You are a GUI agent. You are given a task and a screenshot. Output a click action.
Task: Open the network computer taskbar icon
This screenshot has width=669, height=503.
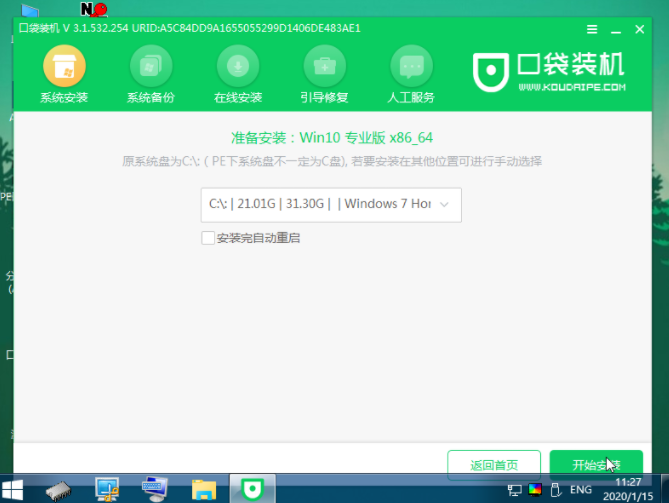tap(108, 489)
